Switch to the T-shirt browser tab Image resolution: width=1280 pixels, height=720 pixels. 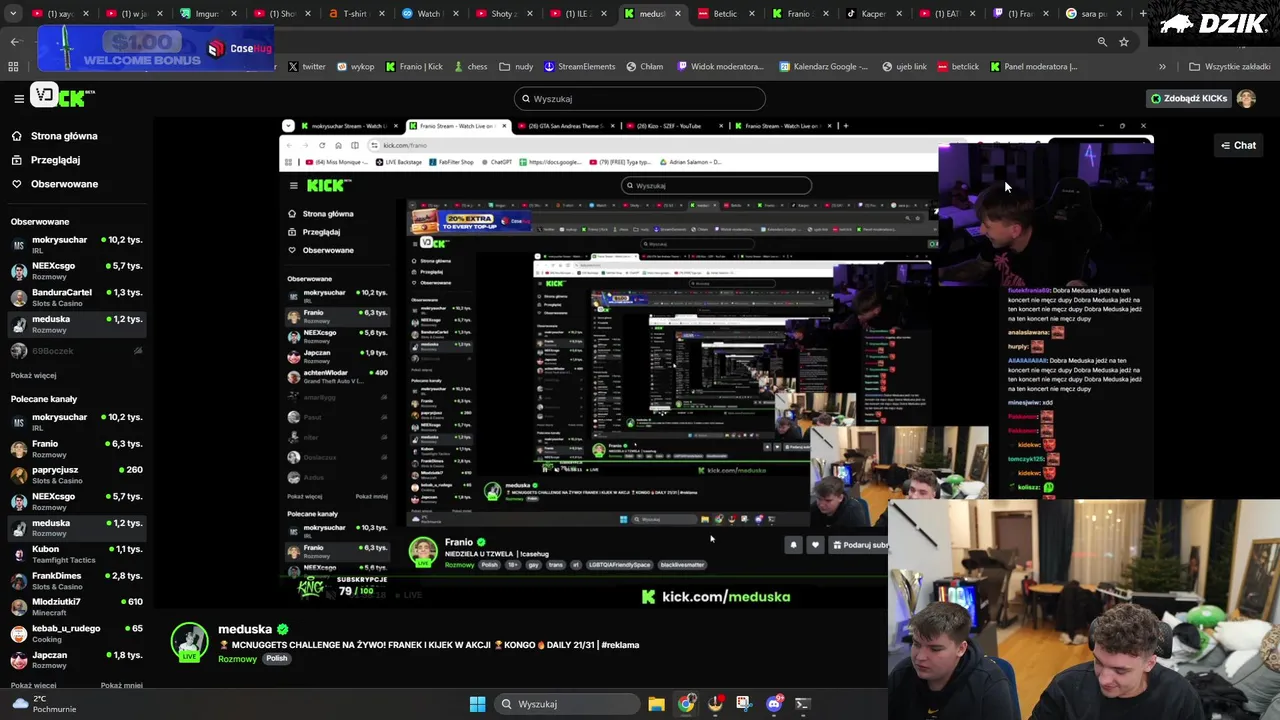355,14
